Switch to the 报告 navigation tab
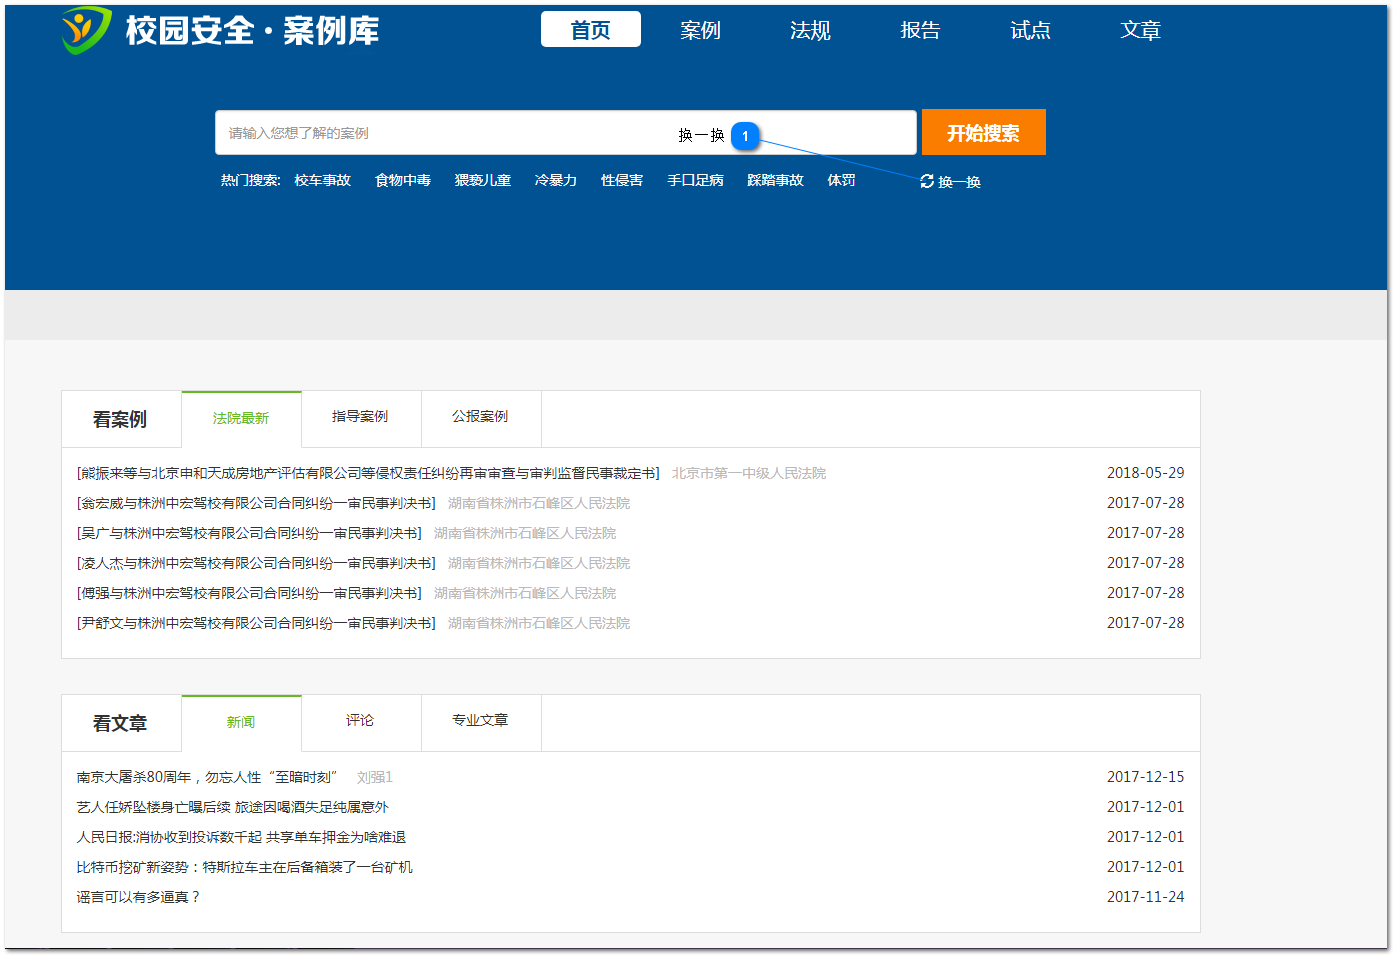The height and width of the screenshot is (958, 1396). pos(920,30)
